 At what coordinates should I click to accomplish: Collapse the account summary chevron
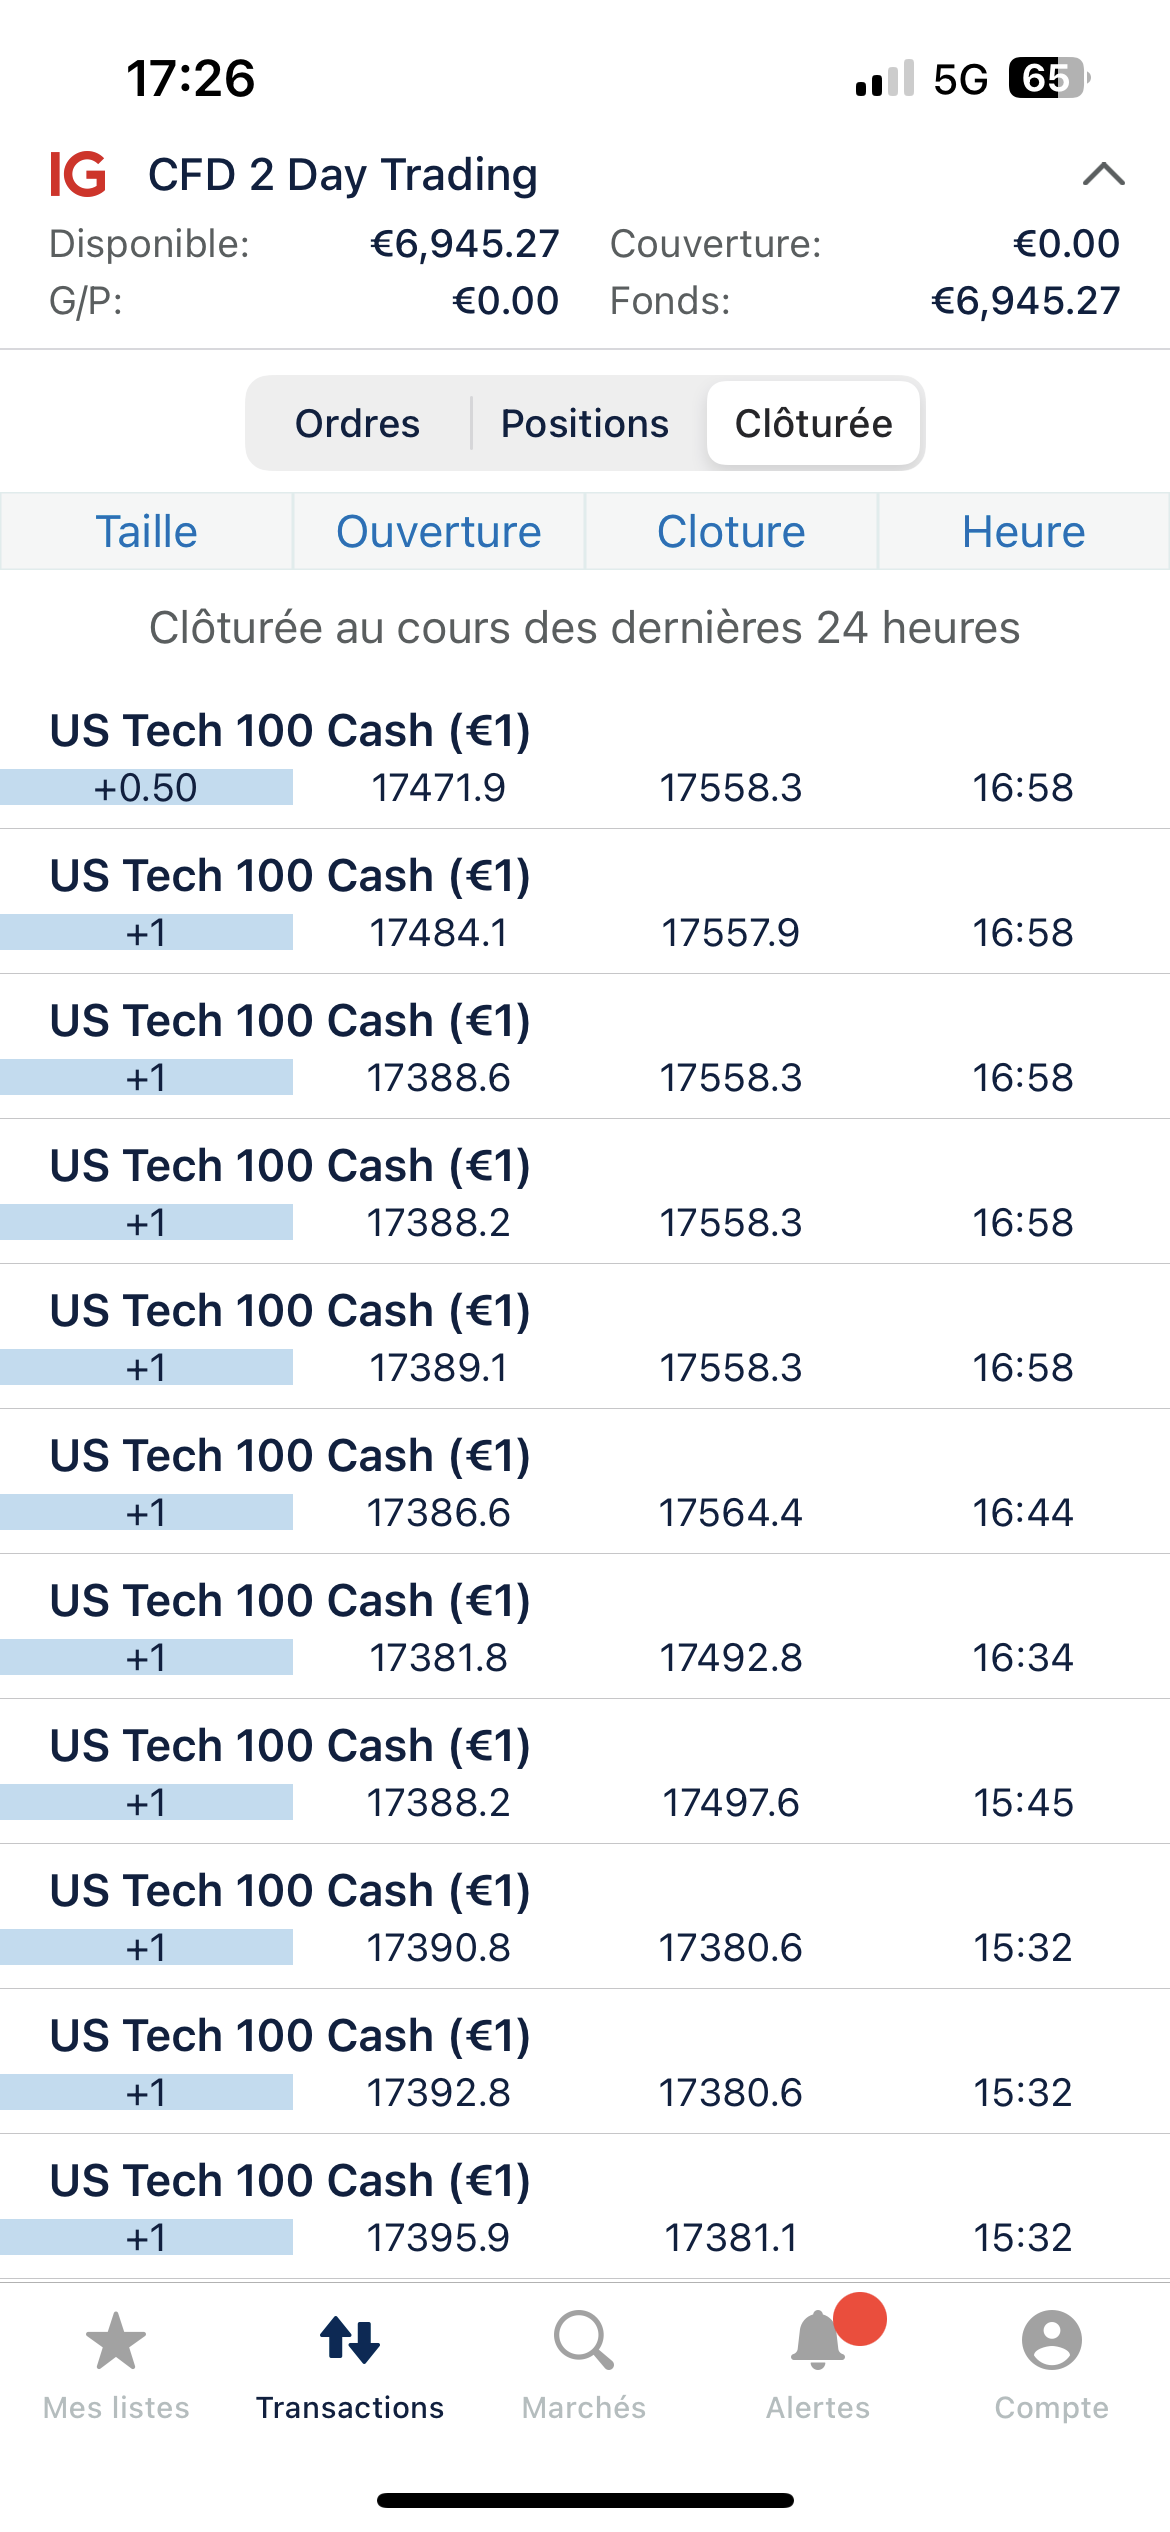point(1103,175)
